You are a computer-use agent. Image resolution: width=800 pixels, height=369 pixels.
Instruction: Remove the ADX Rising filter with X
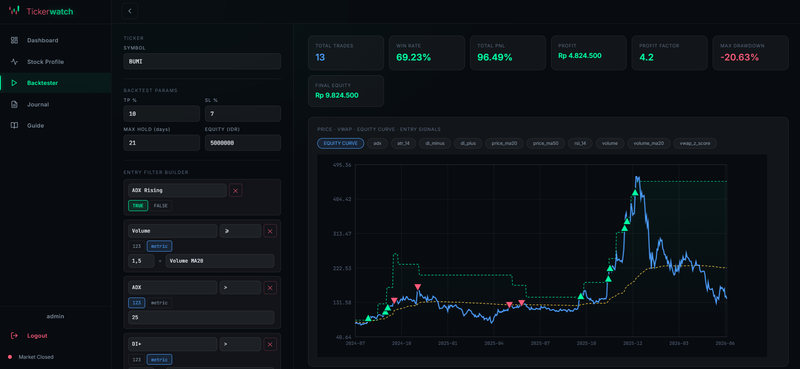coord(235,190)
